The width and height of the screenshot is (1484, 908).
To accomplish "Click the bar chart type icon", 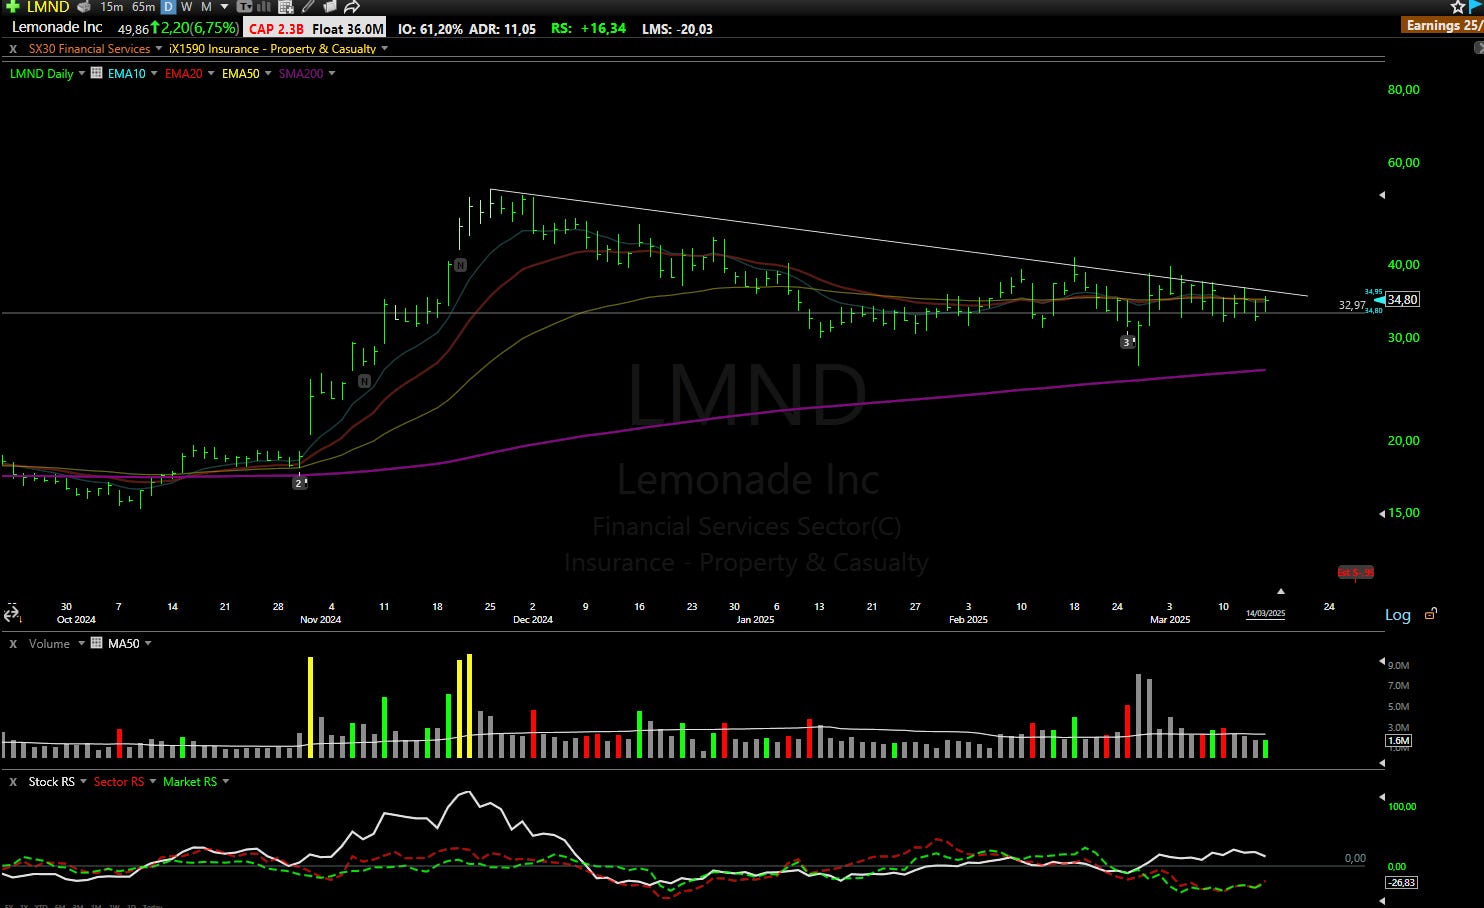I will 264,6.
